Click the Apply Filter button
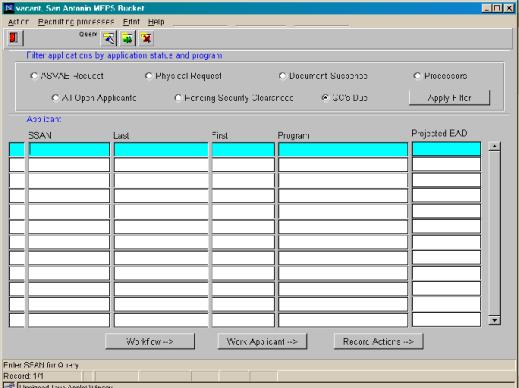This screenshot has height=388, width=519. click(x=449, y=98)
